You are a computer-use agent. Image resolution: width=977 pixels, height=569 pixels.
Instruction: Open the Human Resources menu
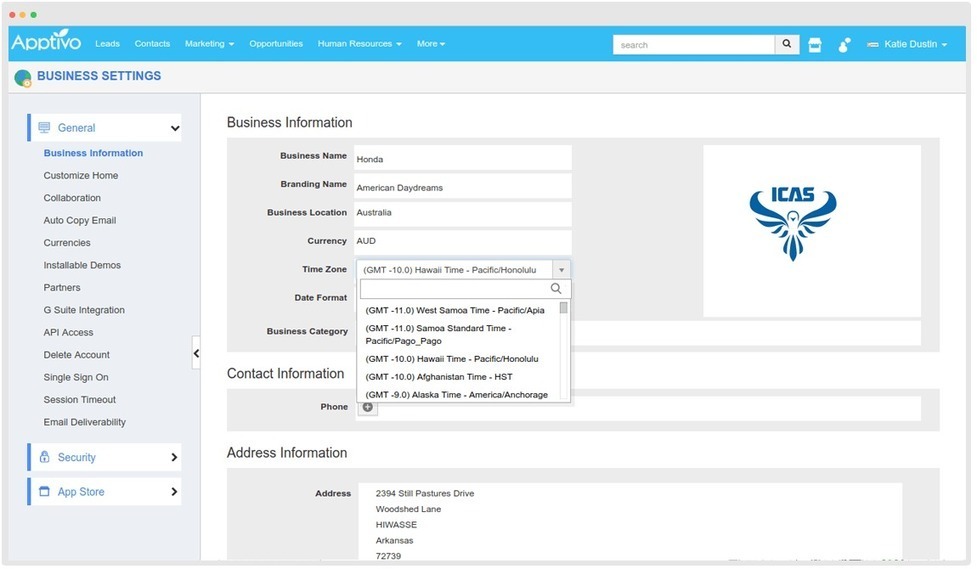click(x=359, y=44)
